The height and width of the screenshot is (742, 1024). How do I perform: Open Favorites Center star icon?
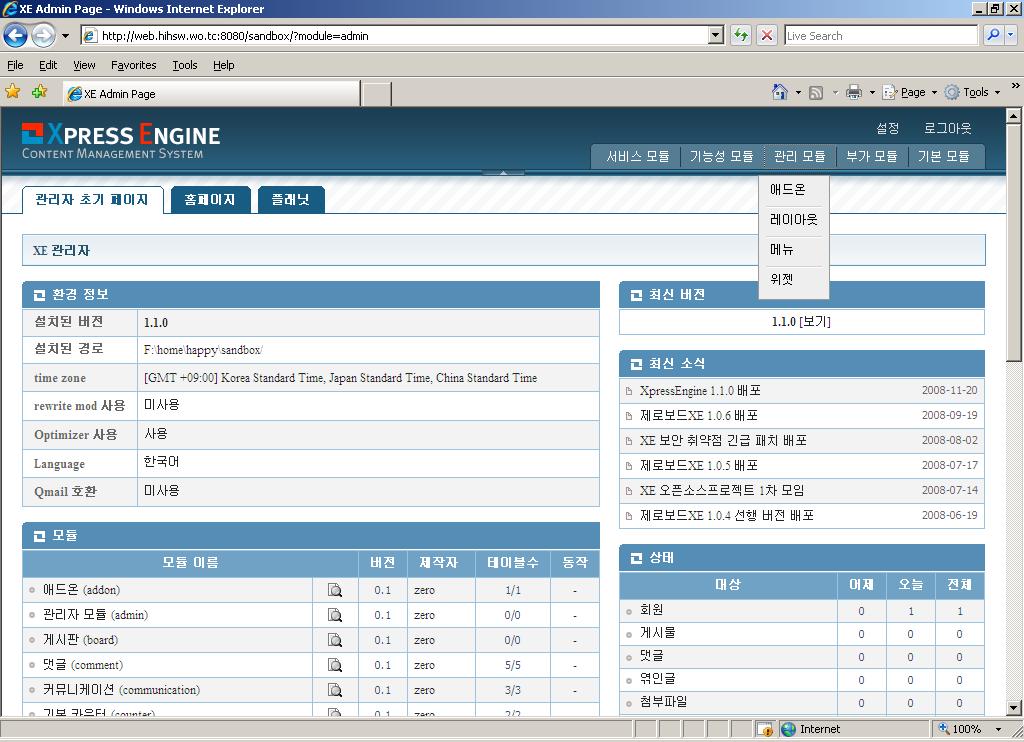click(12, 91)
